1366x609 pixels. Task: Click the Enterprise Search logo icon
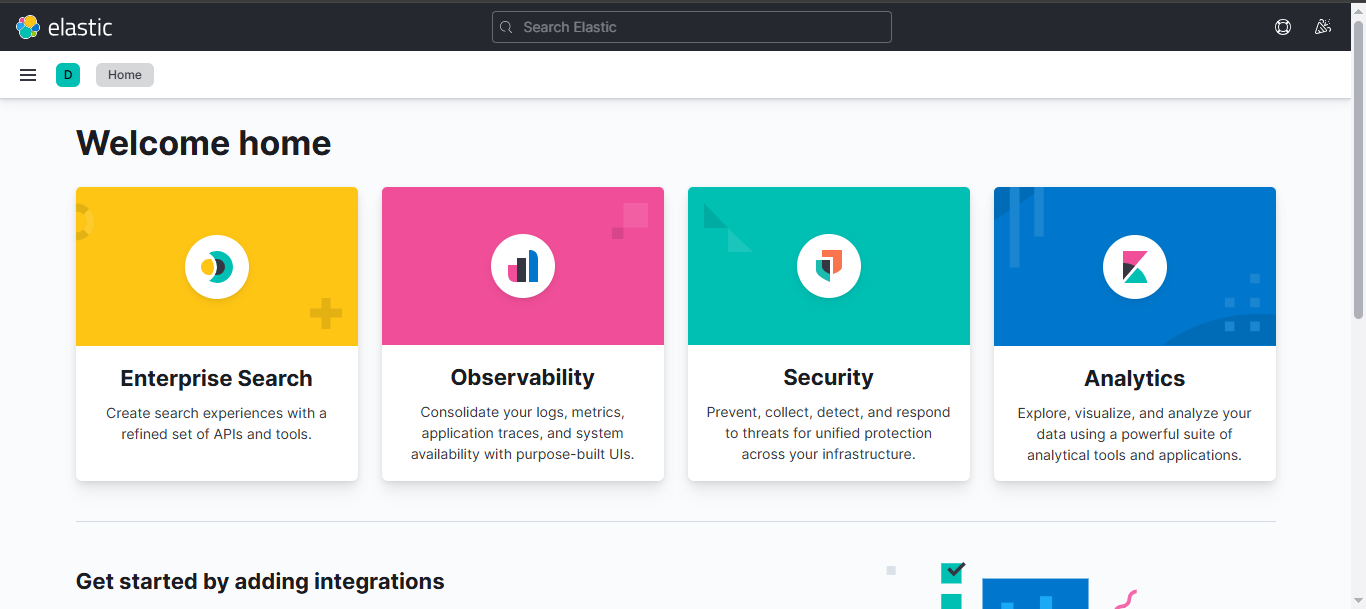(217, 267)
